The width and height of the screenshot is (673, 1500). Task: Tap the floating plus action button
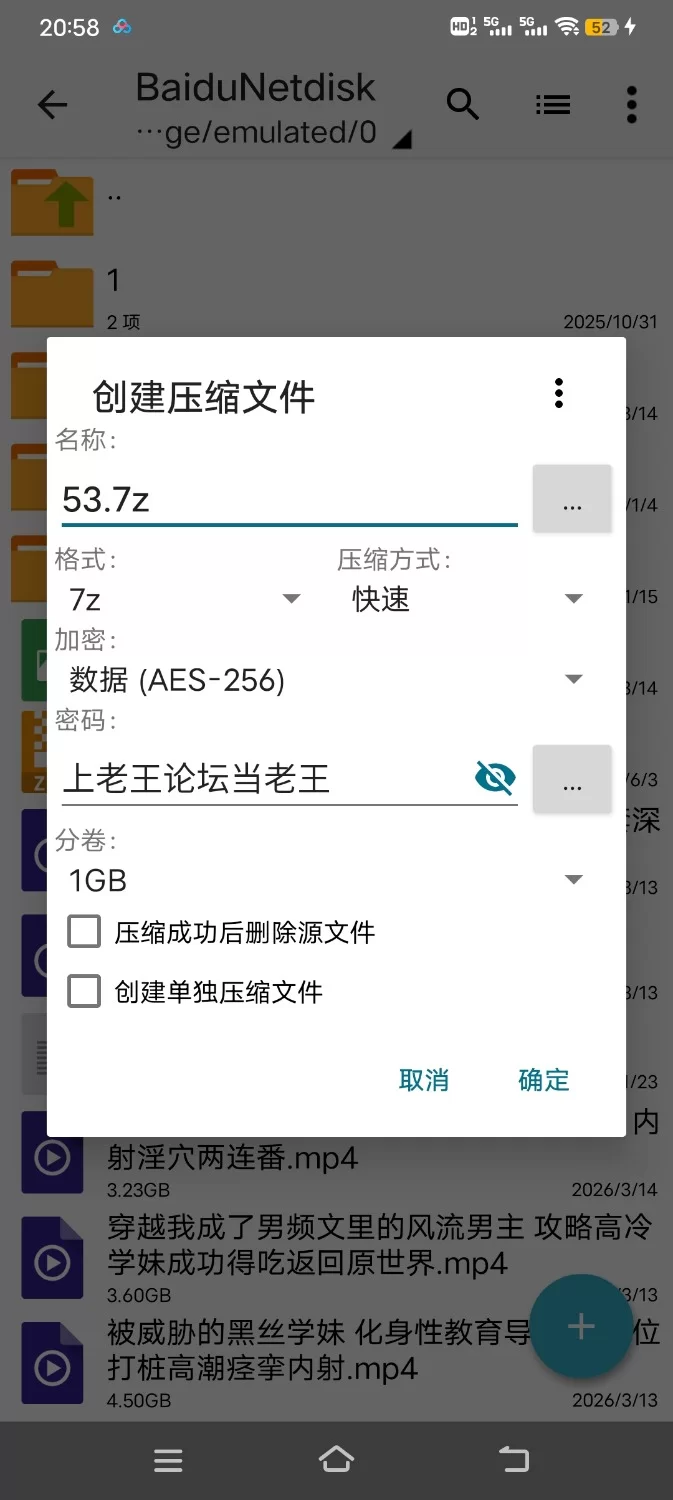click(x=580, y=1326)
